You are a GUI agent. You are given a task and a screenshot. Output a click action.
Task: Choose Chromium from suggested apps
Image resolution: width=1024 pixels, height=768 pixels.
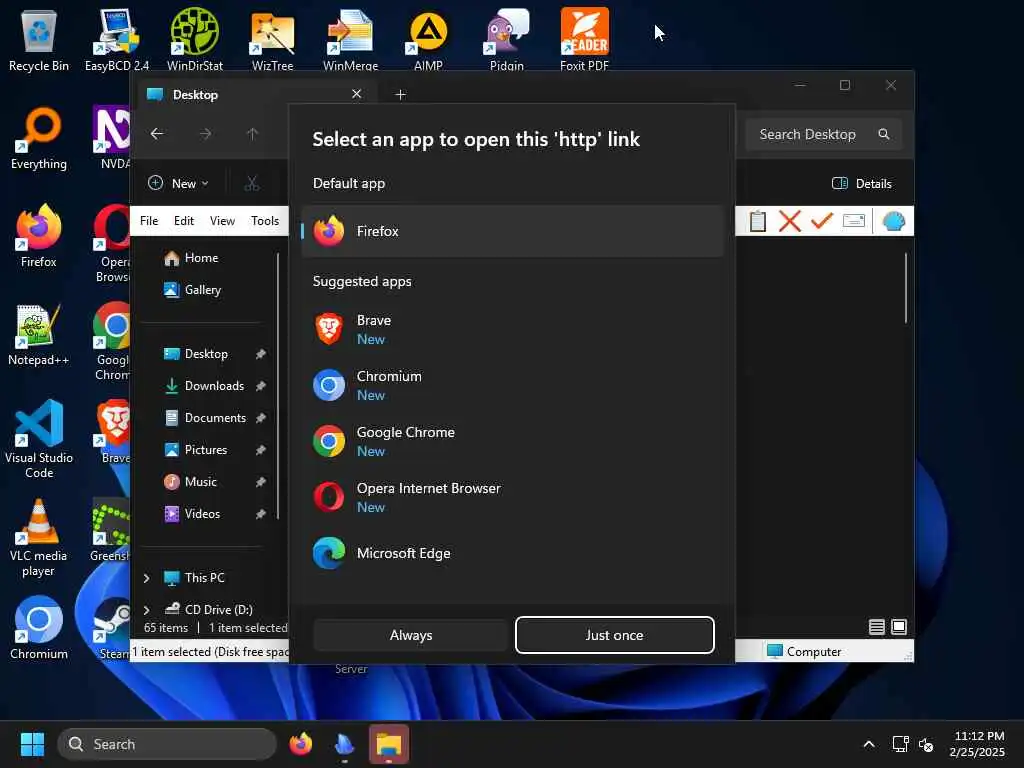(x=512, y=385)
